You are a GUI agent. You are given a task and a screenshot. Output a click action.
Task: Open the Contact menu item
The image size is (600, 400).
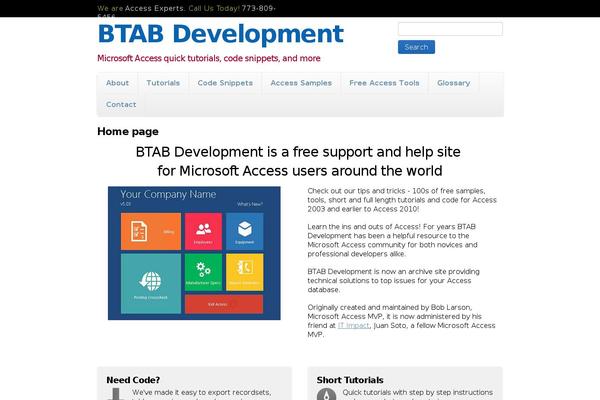(121, 104)
